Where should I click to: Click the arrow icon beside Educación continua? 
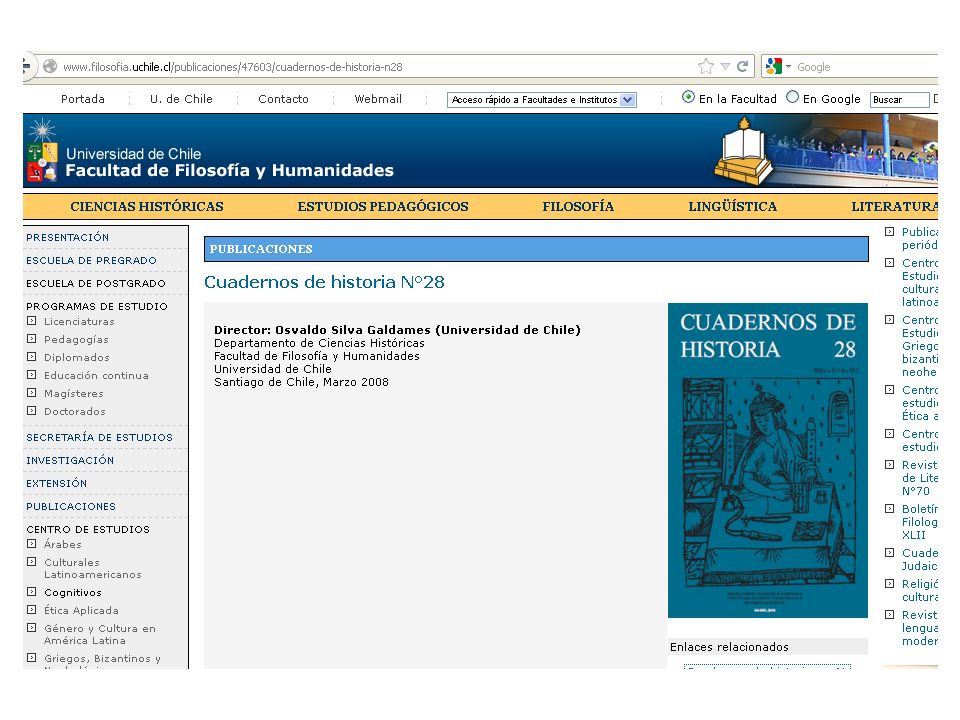pyautogui.click(x=32, y=374)
